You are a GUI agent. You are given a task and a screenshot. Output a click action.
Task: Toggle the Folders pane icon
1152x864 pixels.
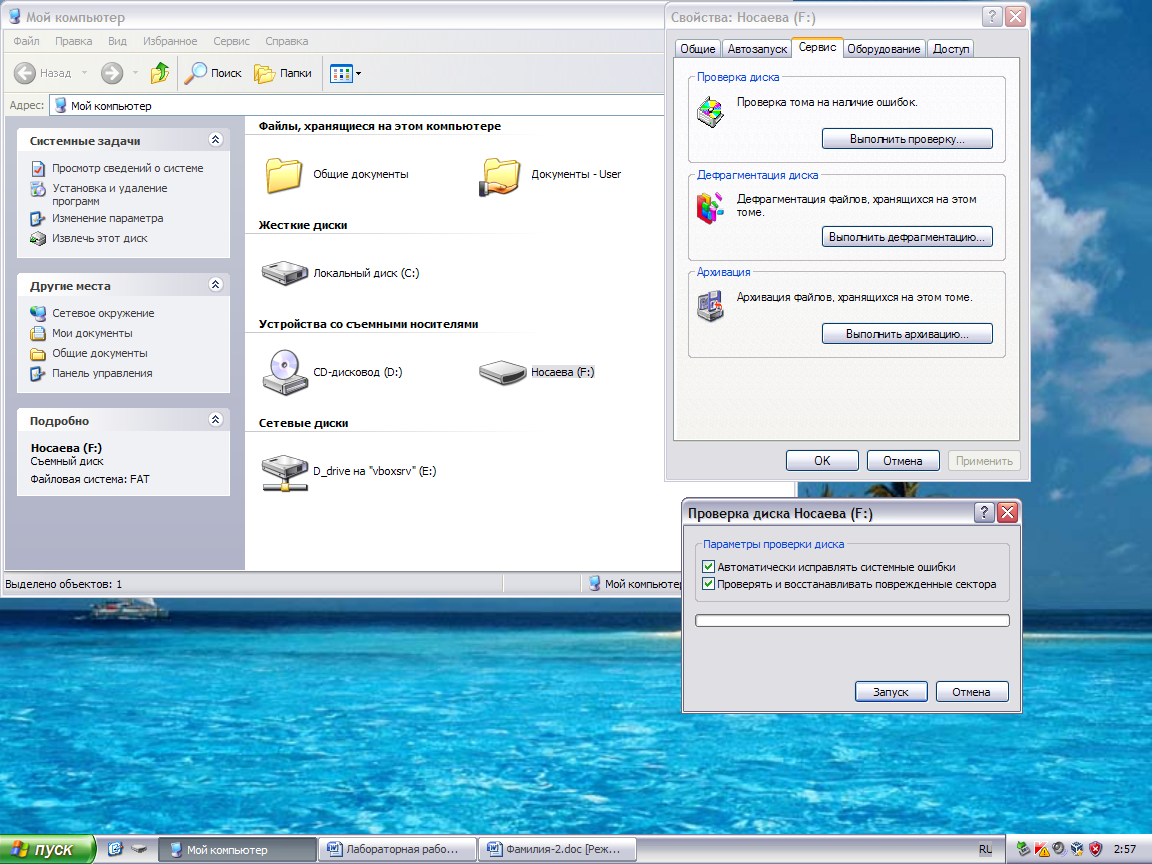pos(264,73)
